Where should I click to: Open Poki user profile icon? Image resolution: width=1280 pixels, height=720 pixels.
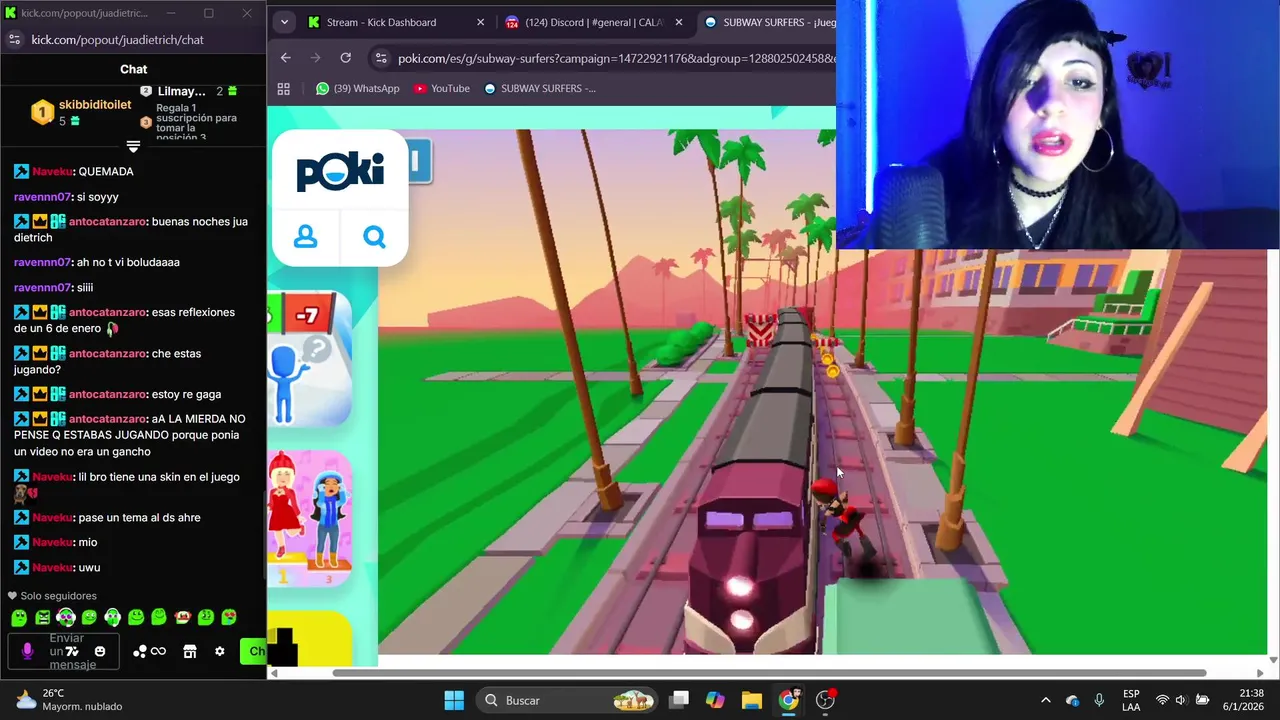coord(306,237)
